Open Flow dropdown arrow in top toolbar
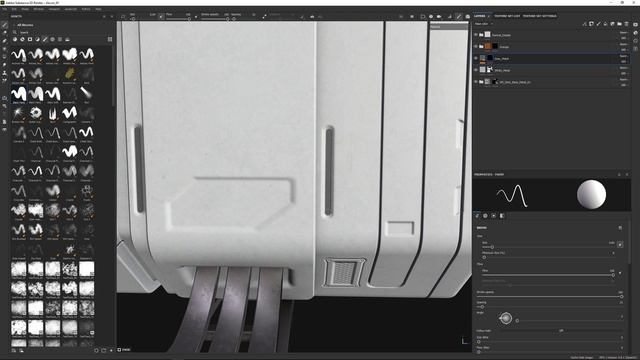This screenshot has width=640, height=360. click(196, 17)
